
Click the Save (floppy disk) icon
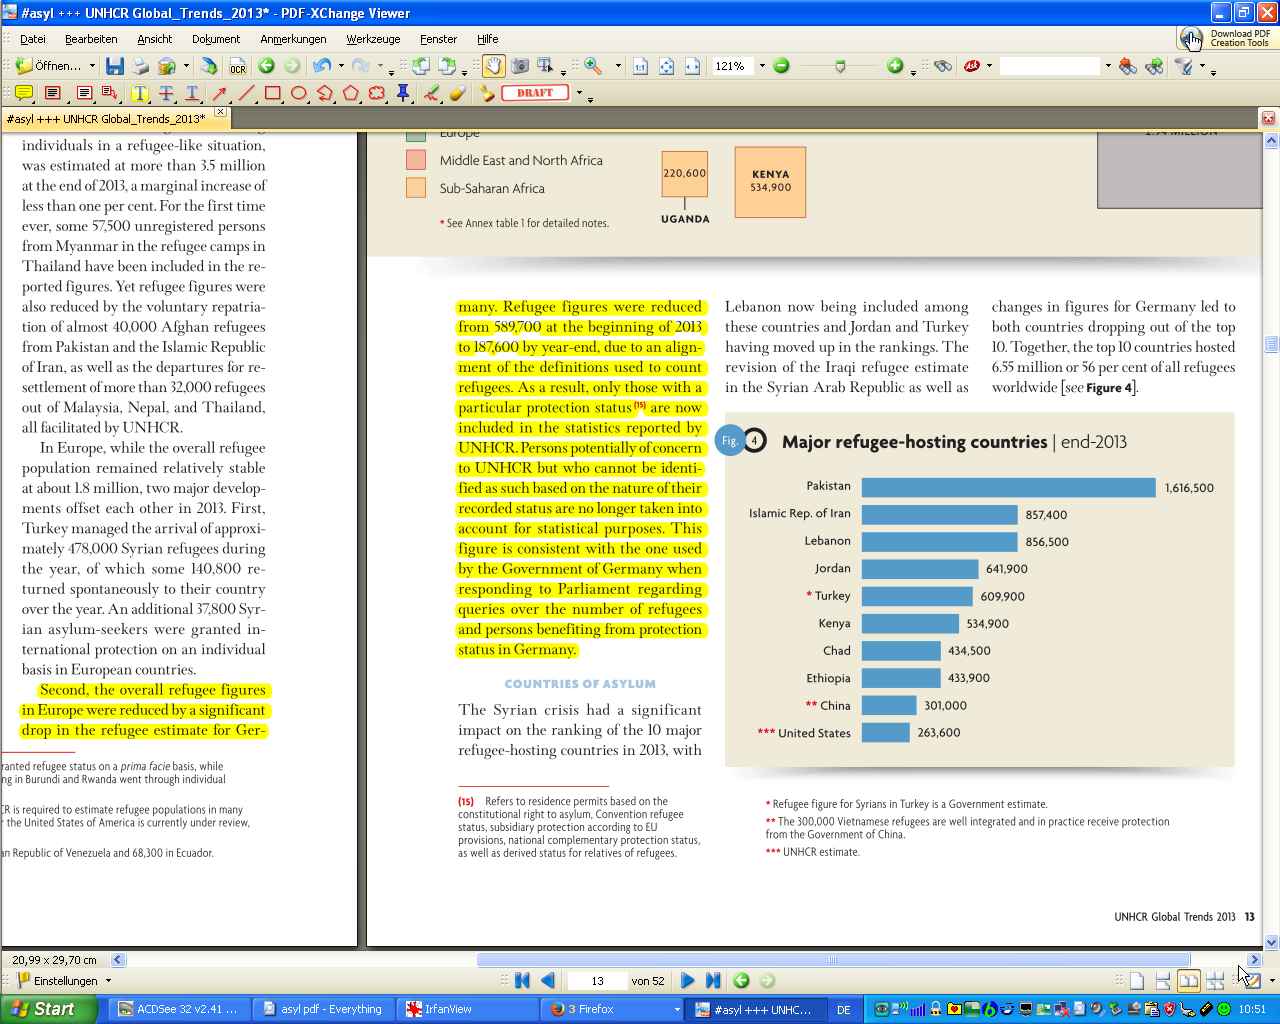tap(115, 66)
